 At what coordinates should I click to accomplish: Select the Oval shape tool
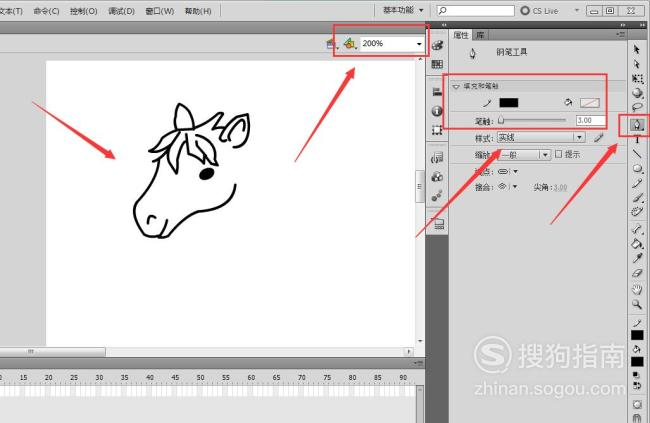637,168
